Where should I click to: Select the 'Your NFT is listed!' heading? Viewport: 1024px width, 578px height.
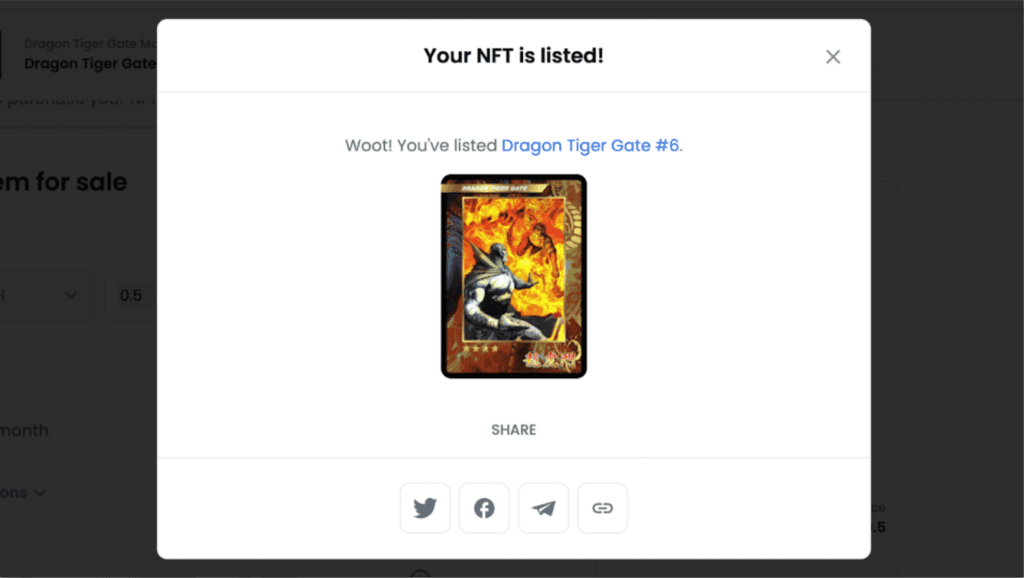514,56
